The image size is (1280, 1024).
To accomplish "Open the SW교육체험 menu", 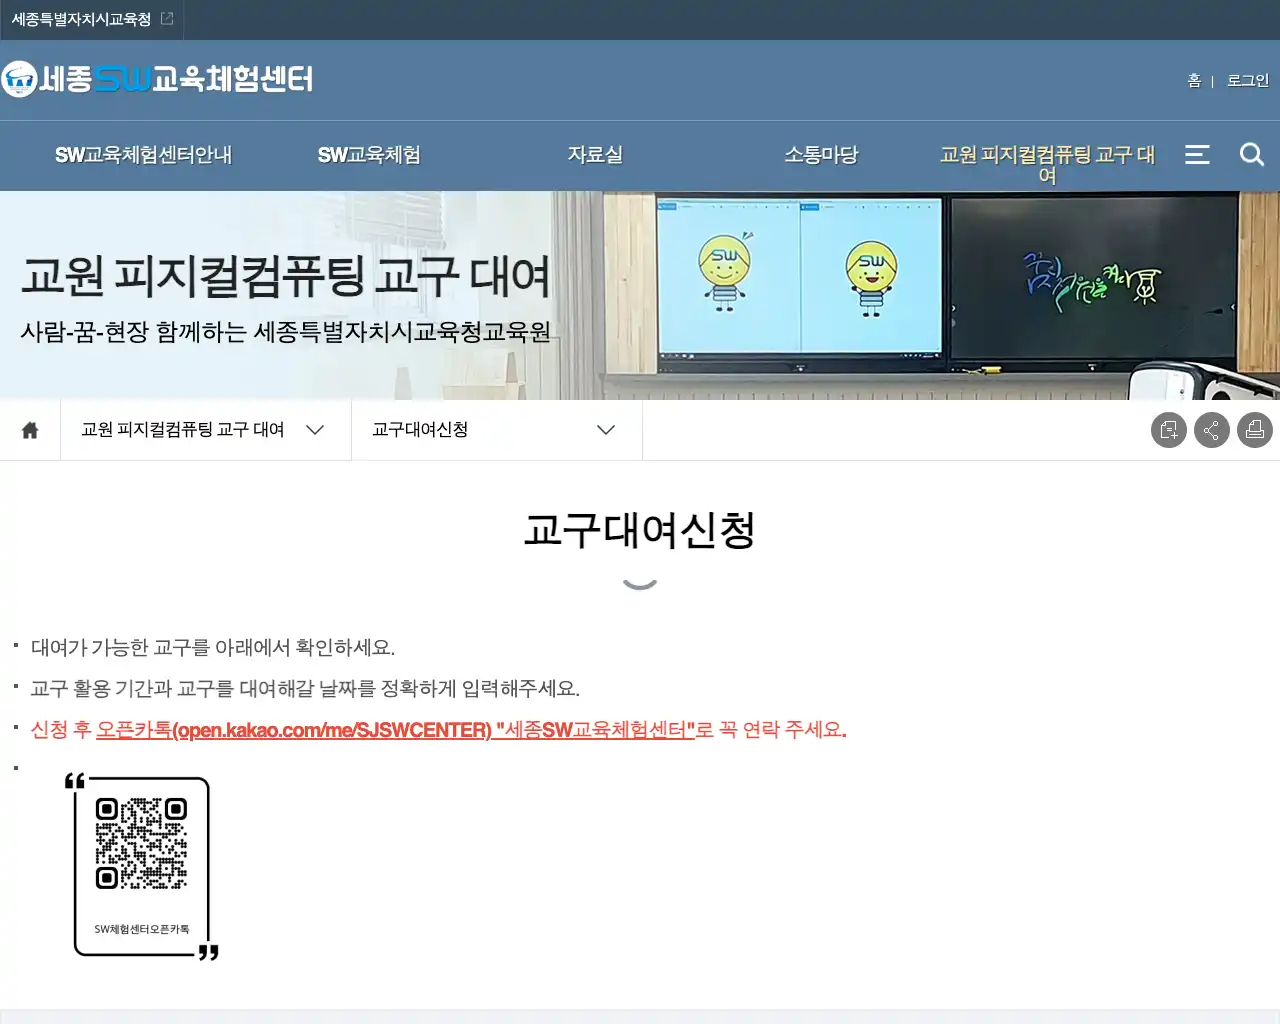I will coord(369,155).
